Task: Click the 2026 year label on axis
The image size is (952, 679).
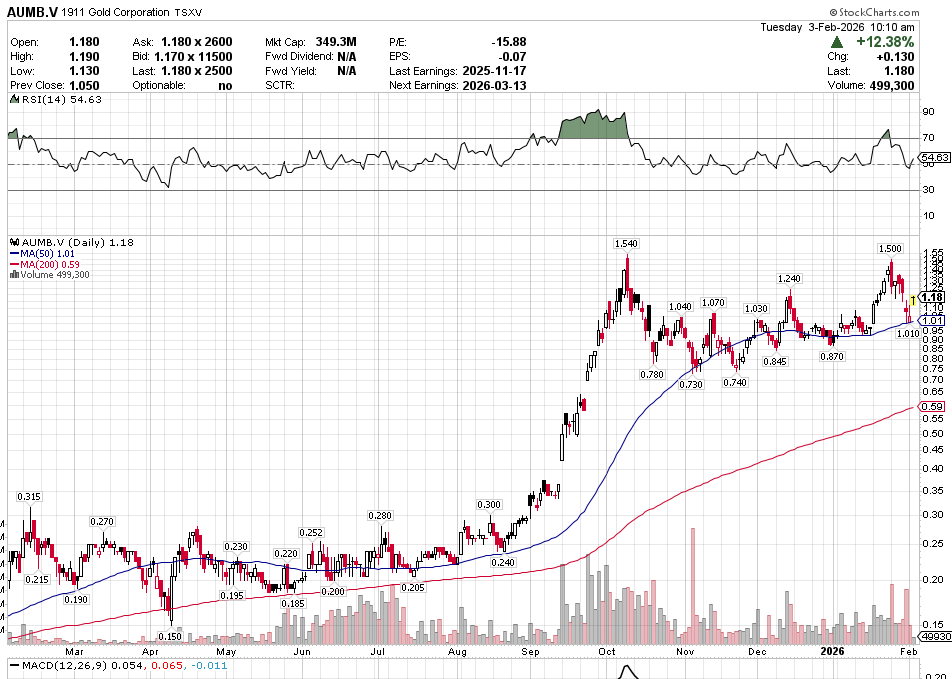Action: 833,651
